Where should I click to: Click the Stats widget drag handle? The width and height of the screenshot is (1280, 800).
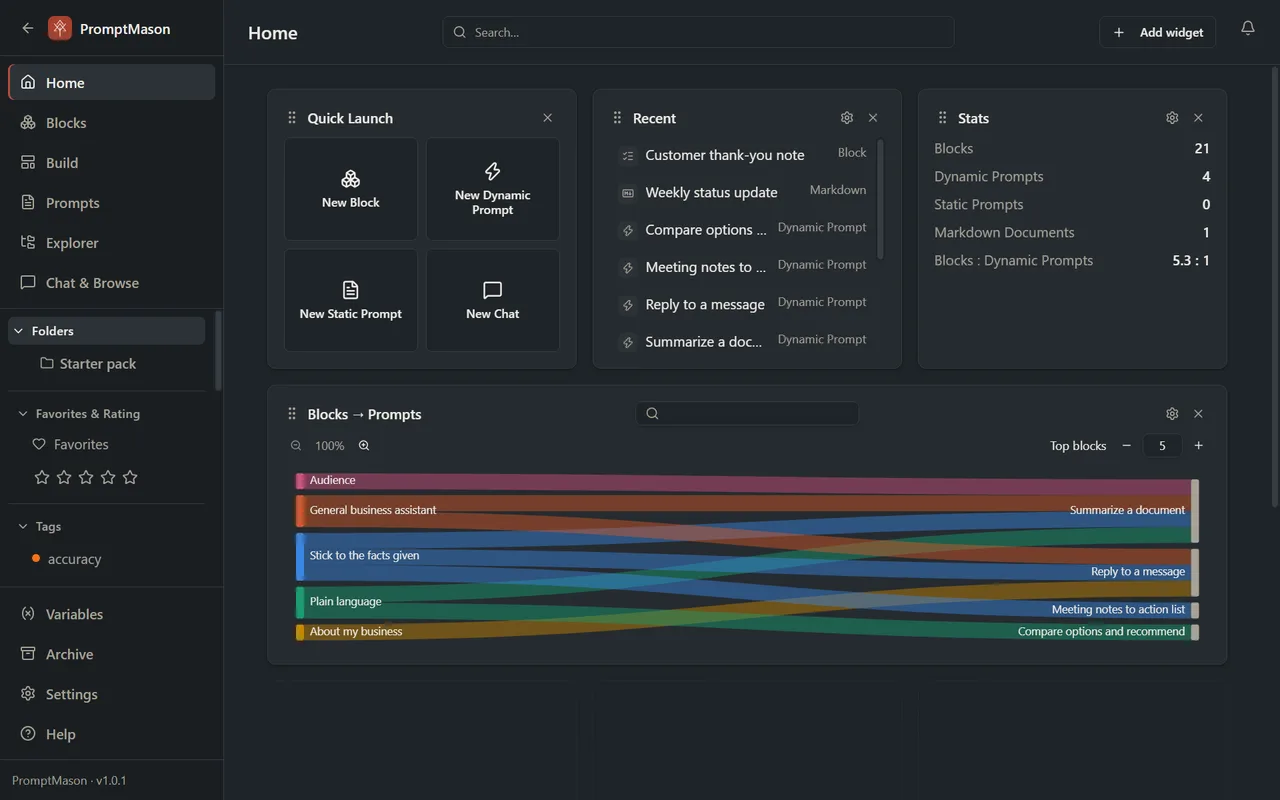pos(942,118)
